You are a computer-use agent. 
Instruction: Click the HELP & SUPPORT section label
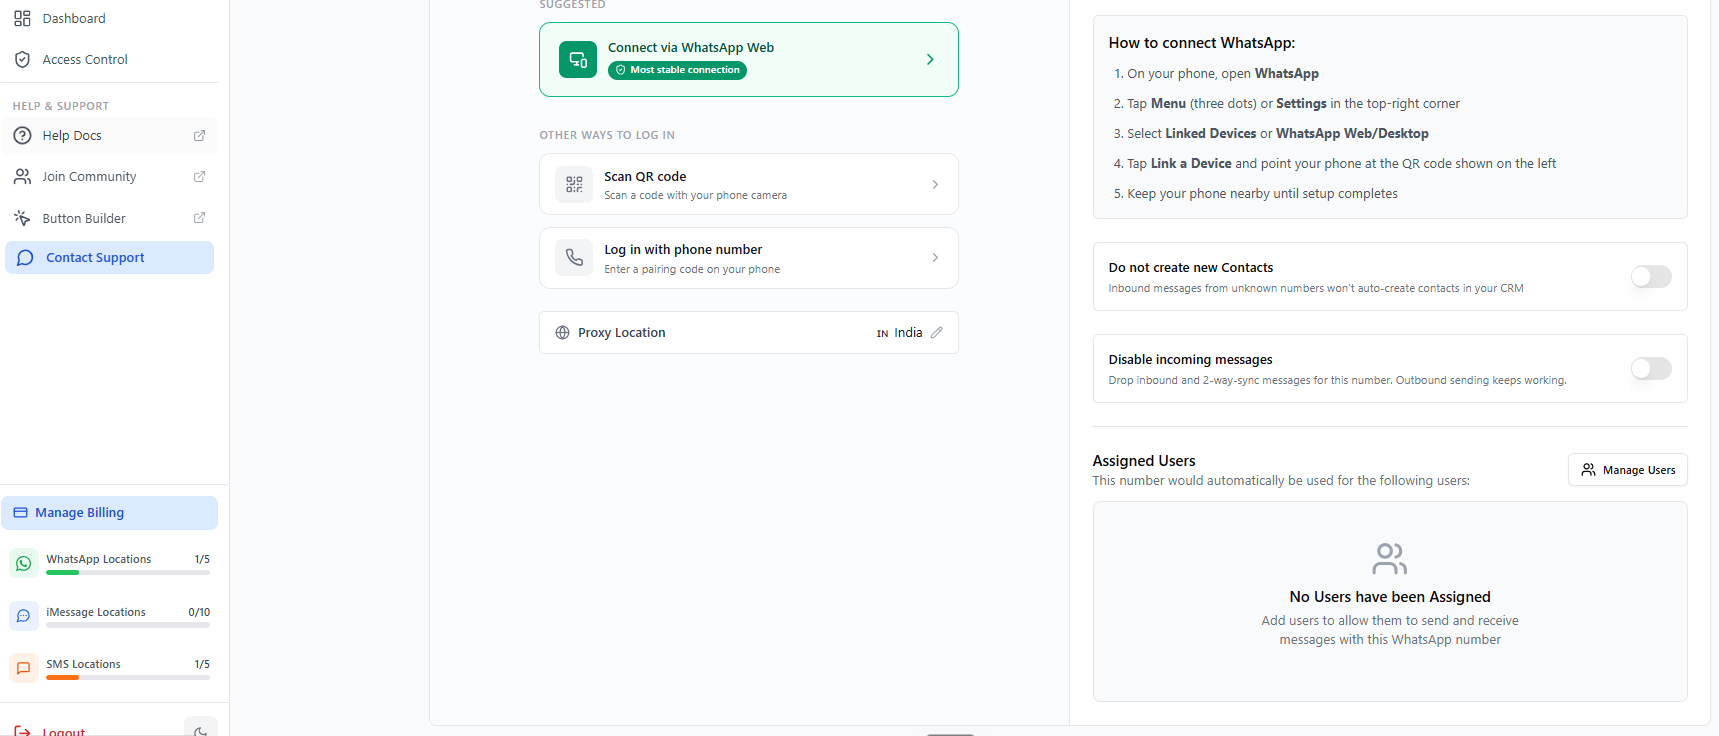[x=61, y=106]
